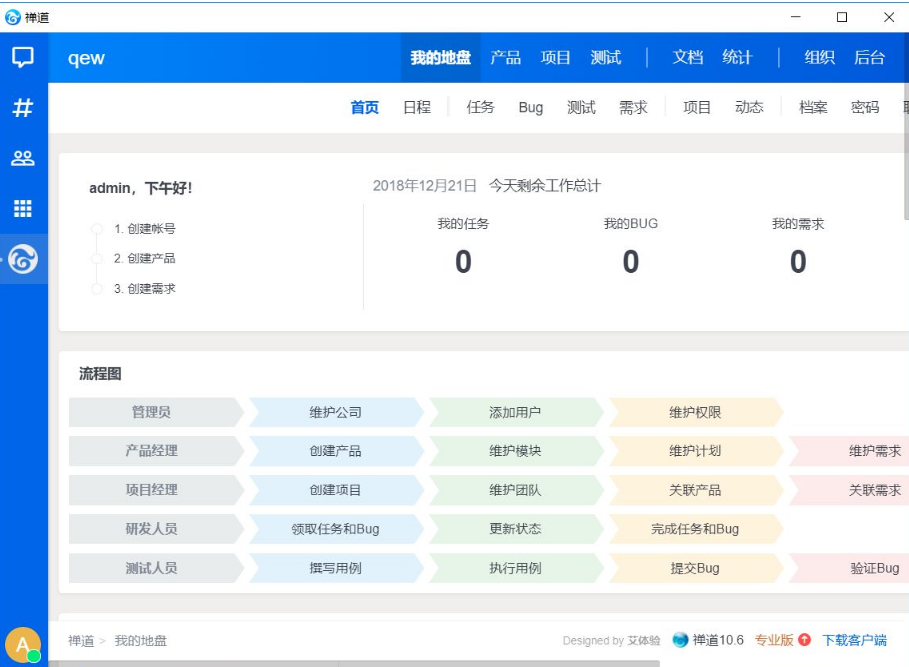Click the 艾体验 designer link
The height and width of the screenshot is (667, 909).
(644, 640)
